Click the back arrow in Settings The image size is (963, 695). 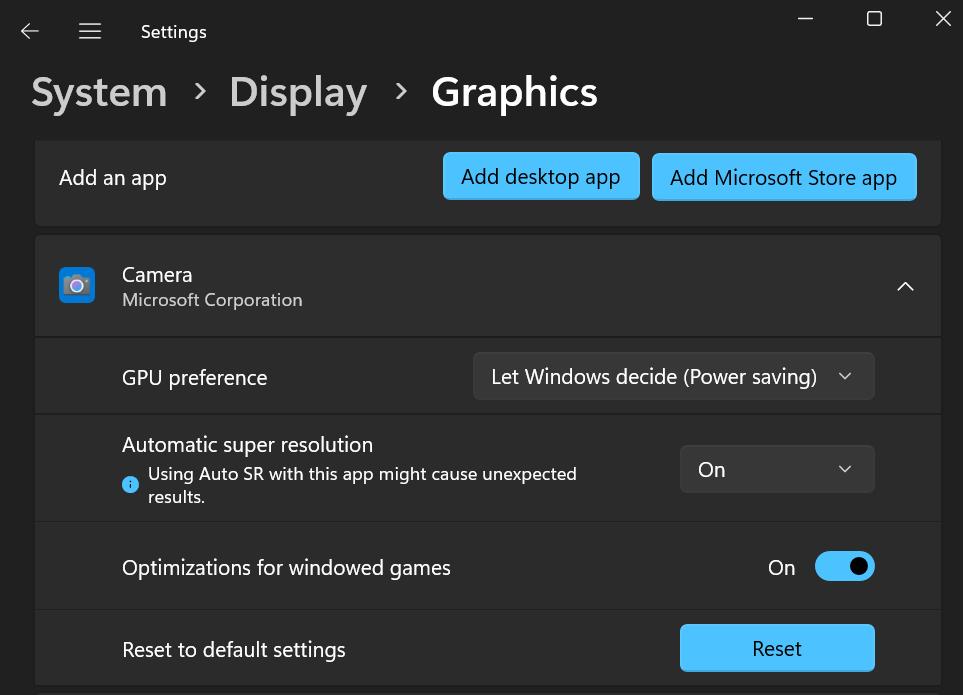pos(29,31)
